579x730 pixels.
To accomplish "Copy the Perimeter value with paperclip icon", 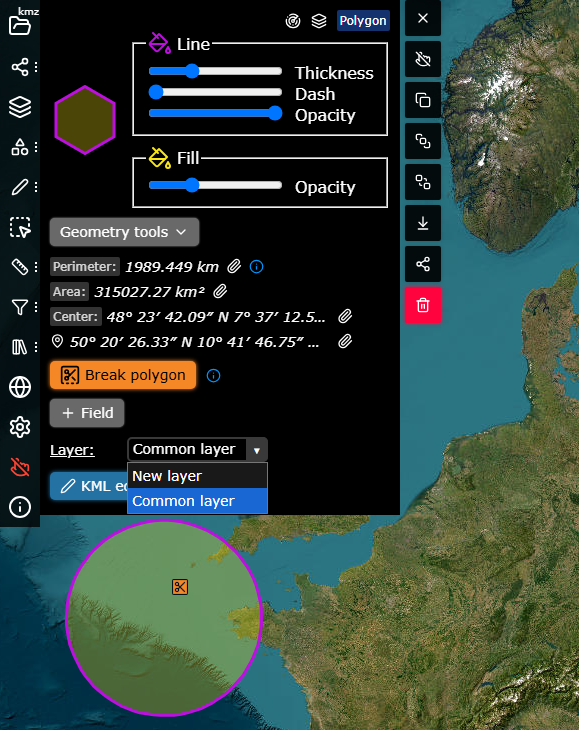I will (x=234, y=266).
